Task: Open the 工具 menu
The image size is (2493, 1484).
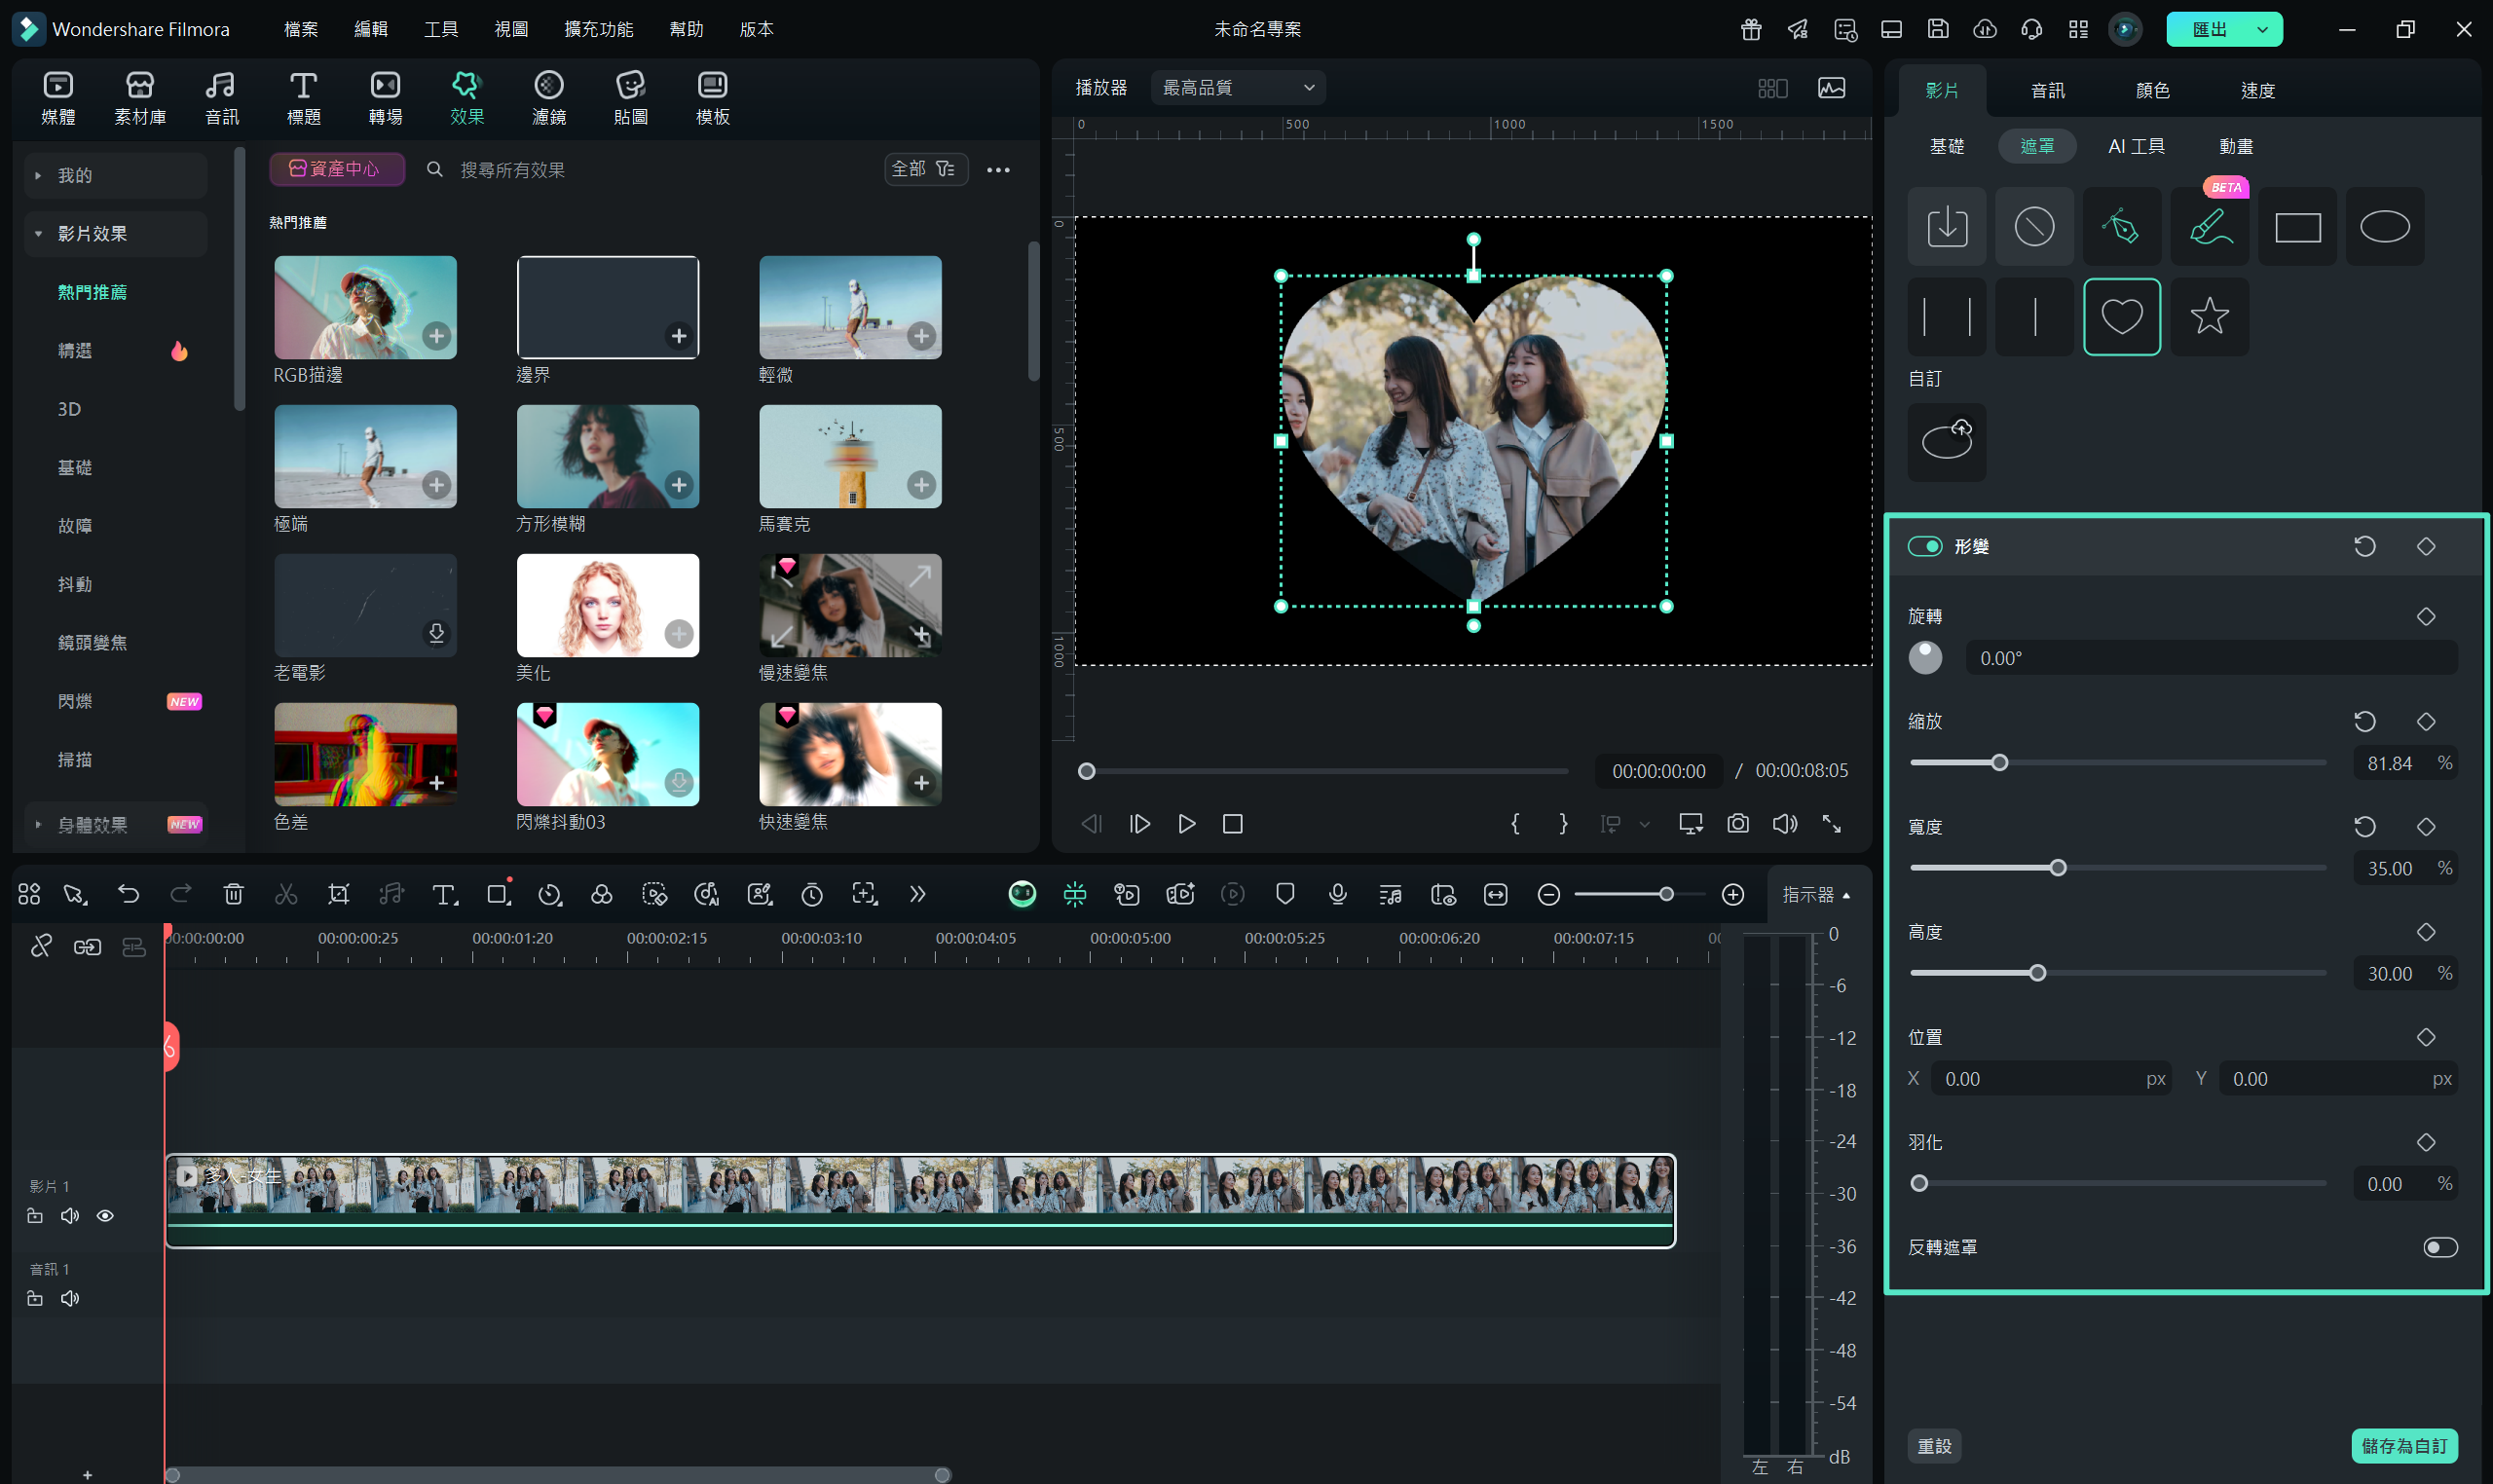Action: click(440, 30)
